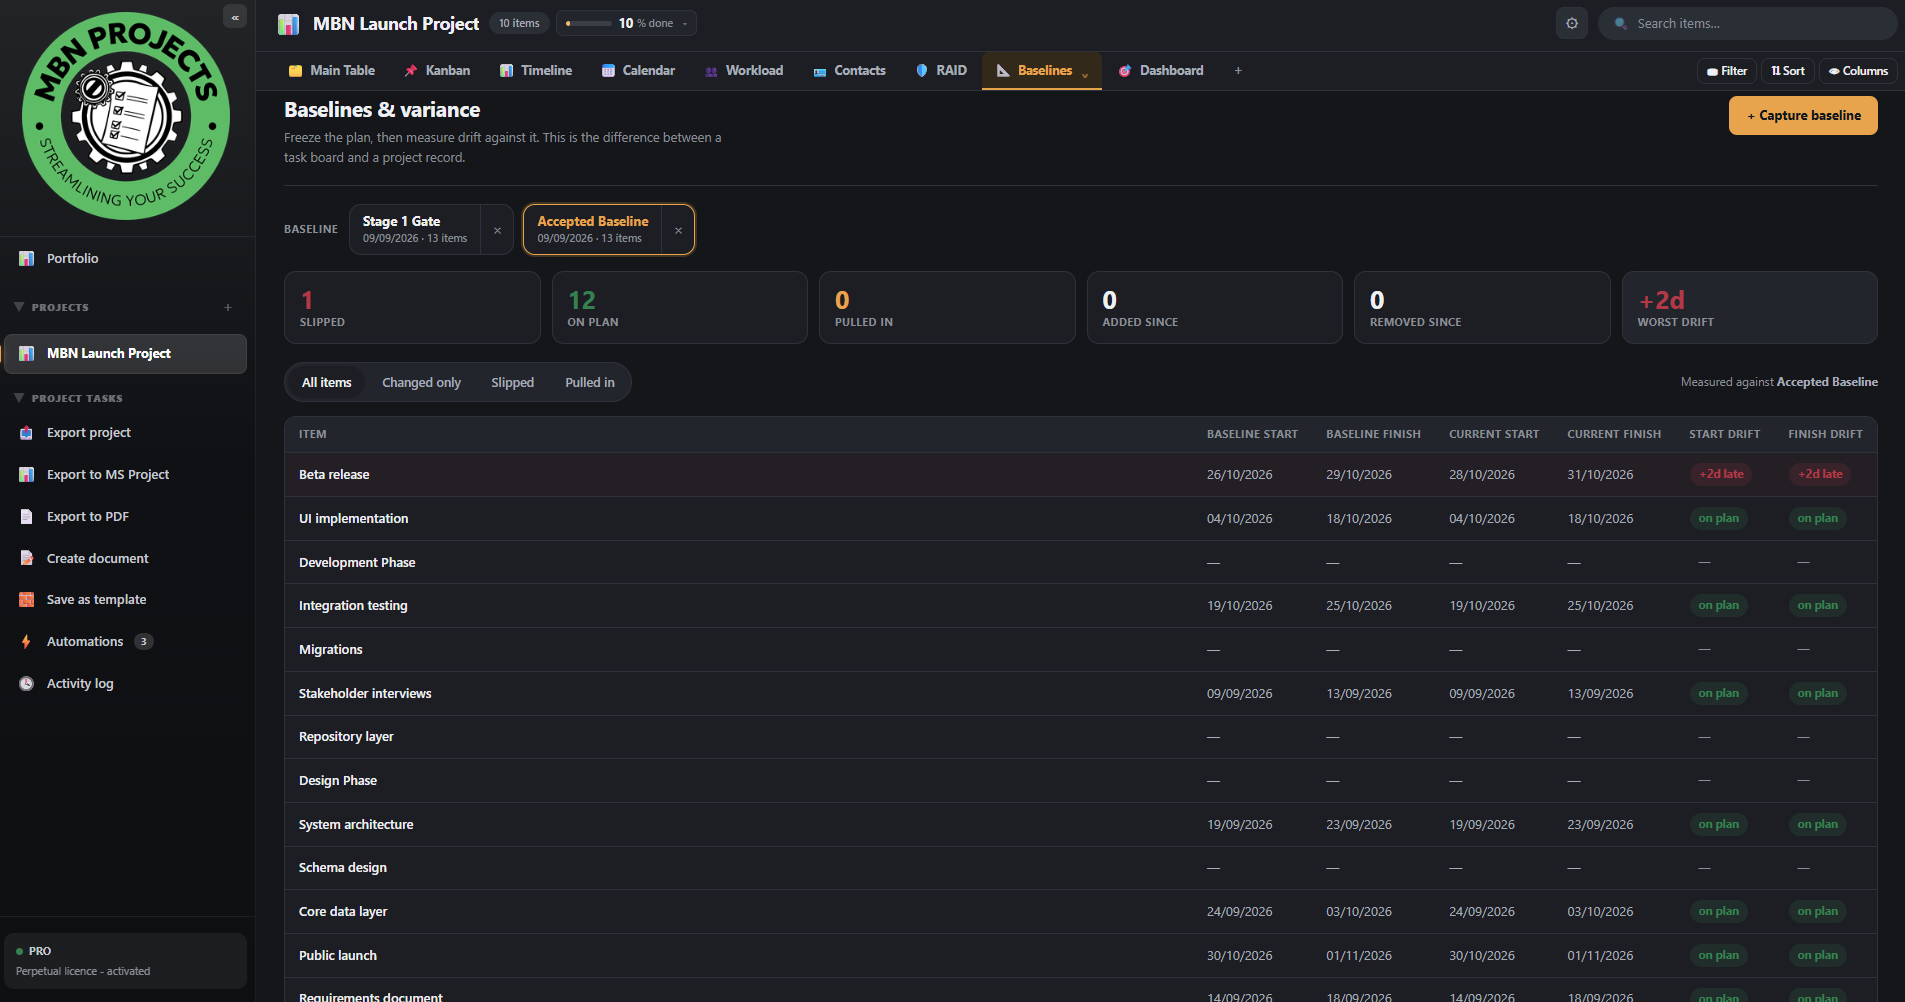1905x1002 pixels.
Task: Click the Export project icon
Action: tap(27, 433)
